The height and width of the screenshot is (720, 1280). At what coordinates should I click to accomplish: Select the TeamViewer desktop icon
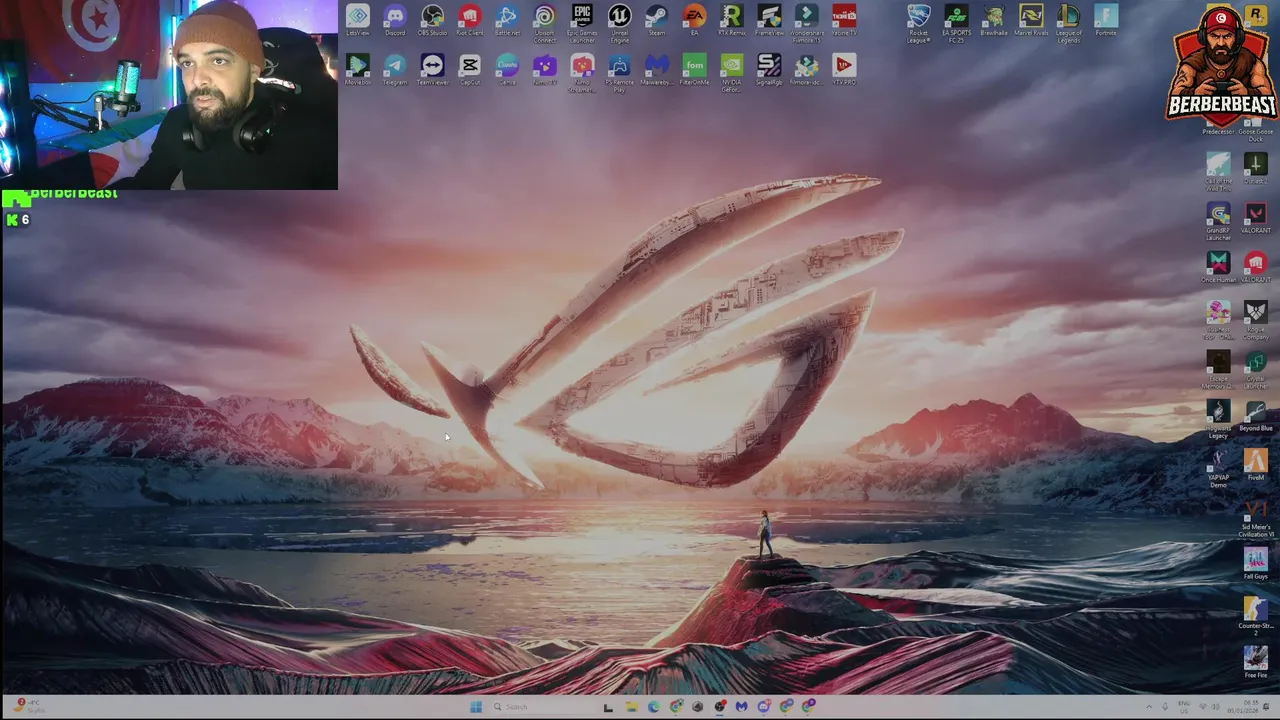tap(432, 69)
